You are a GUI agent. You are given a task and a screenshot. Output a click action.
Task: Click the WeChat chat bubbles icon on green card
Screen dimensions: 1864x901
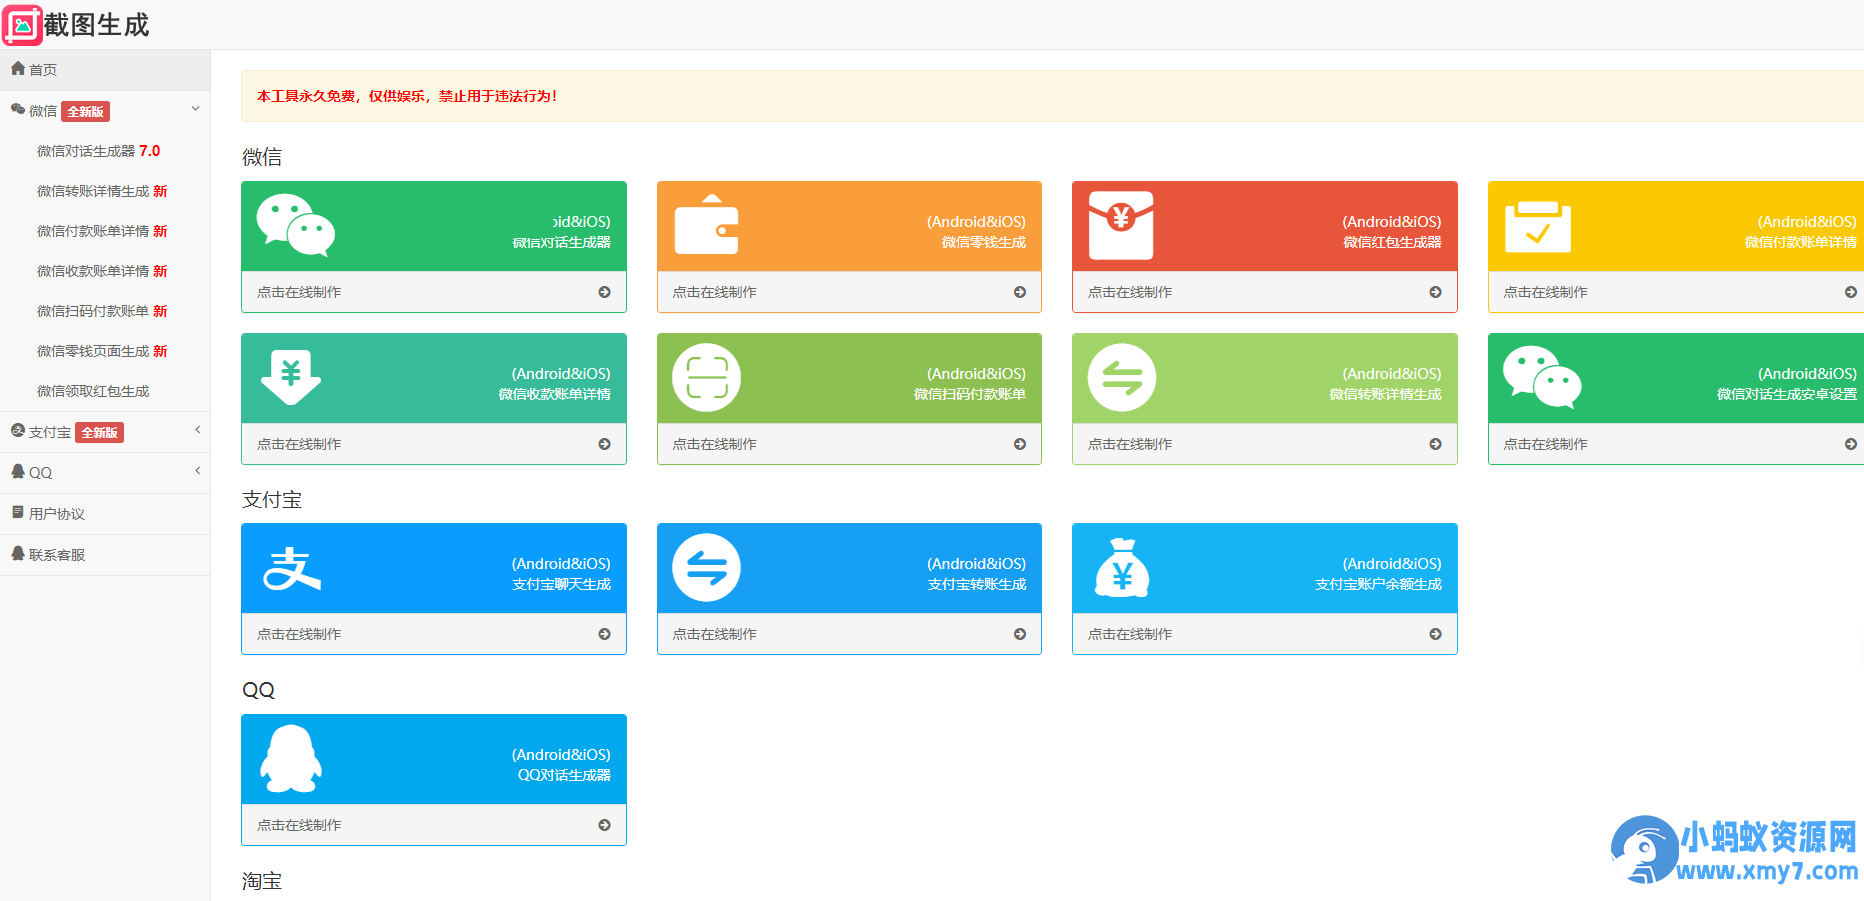click(x=295, y=225)
